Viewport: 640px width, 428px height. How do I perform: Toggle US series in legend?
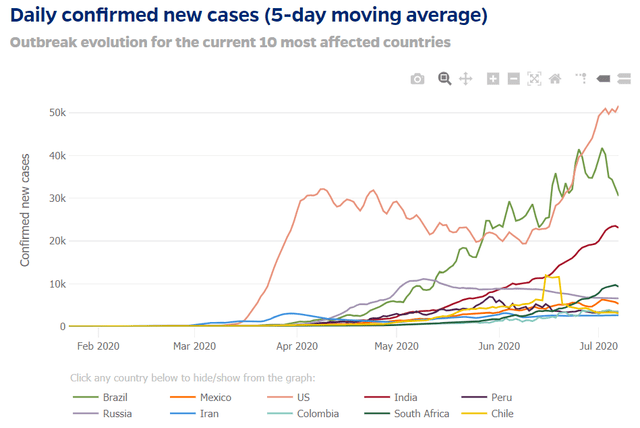pos(289,397)
